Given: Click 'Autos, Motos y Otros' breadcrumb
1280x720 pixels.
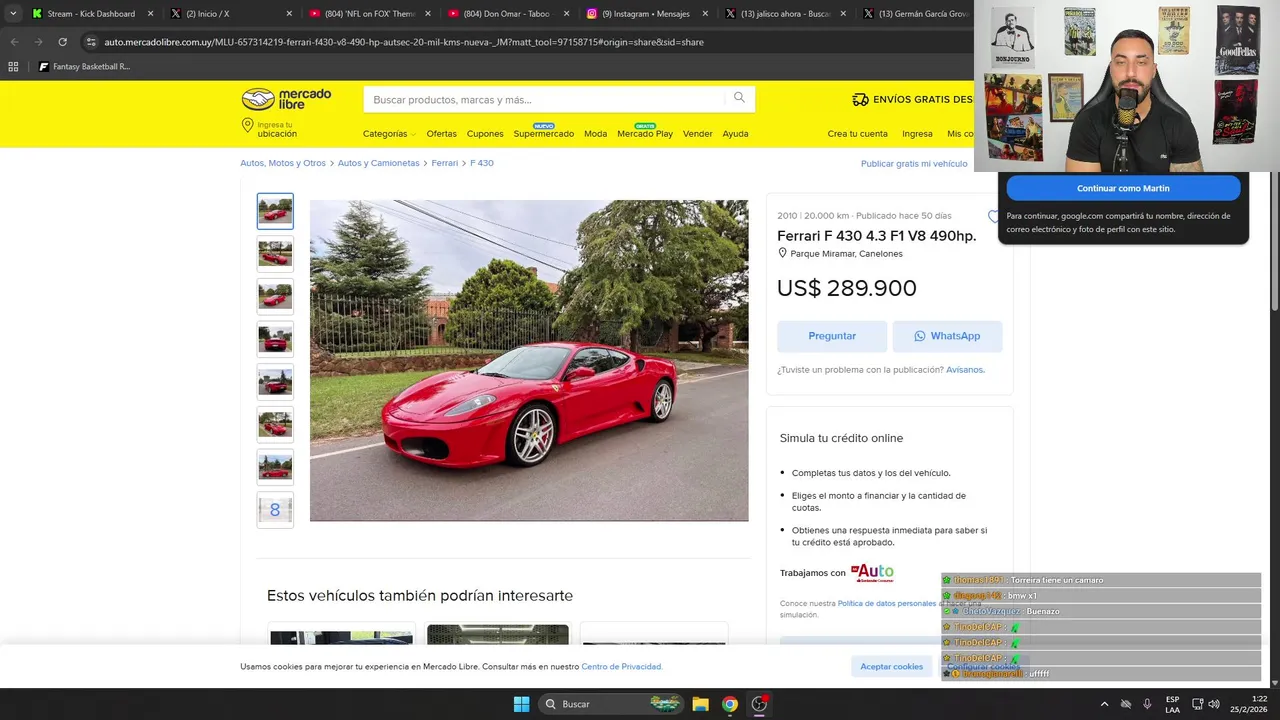Looking at the screenshot, I should 283,163.
